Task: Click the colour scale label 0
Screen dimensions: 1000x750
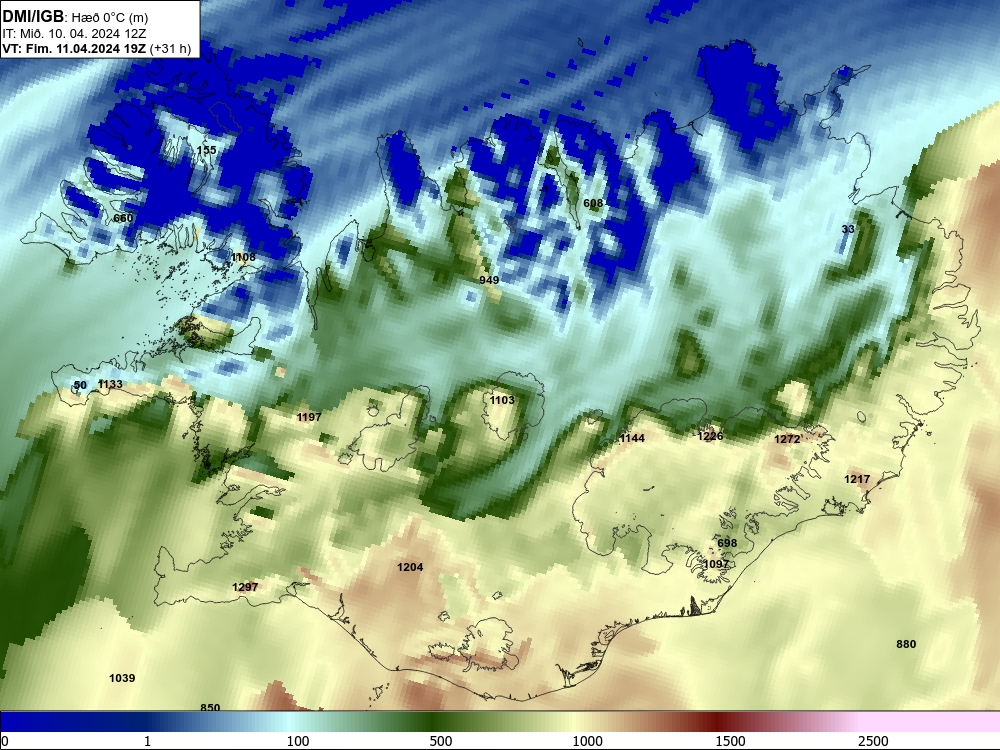Action: point(5,741)
